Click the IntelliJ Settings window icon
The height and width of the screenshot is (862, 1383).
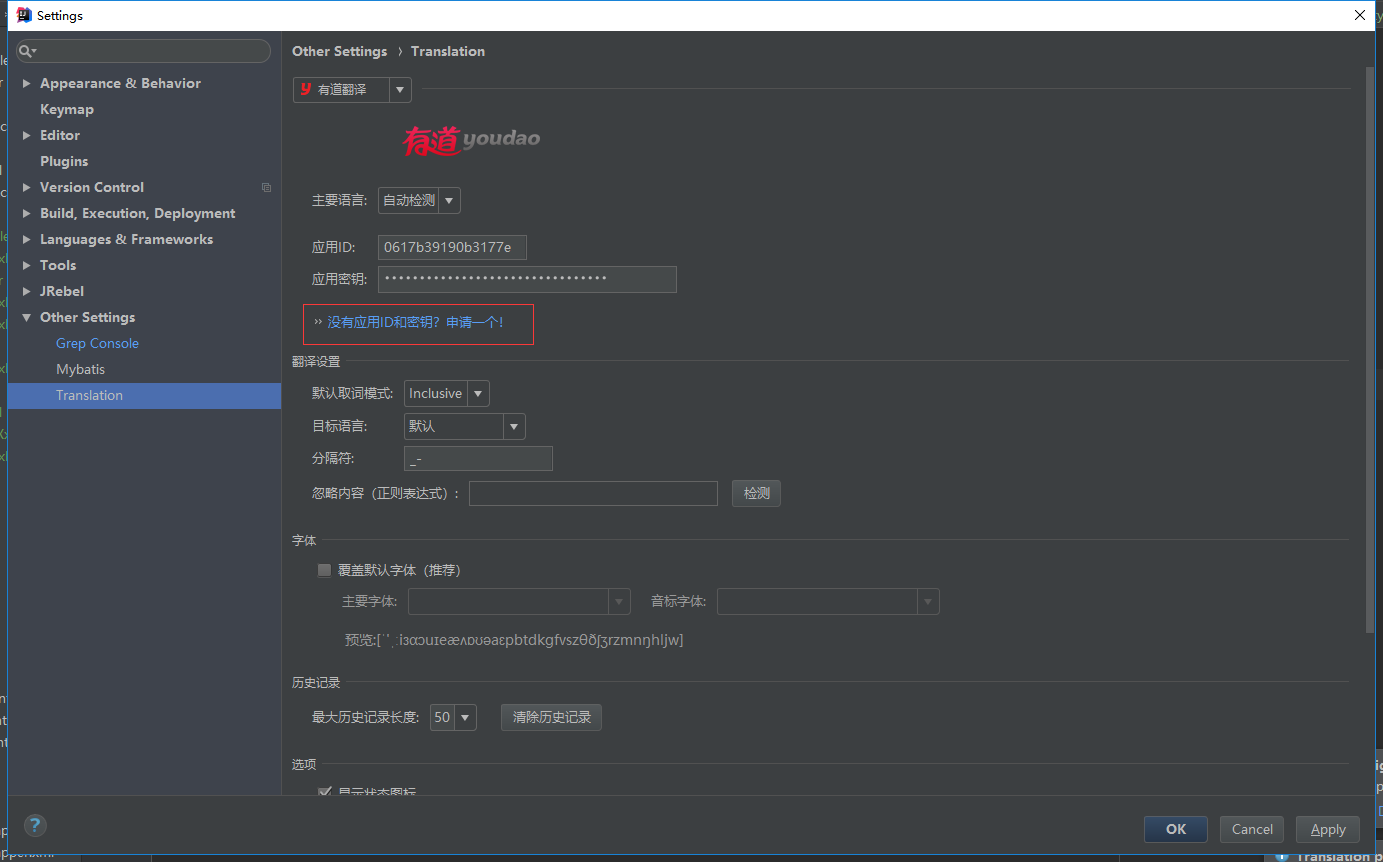(x=23, y=15)
